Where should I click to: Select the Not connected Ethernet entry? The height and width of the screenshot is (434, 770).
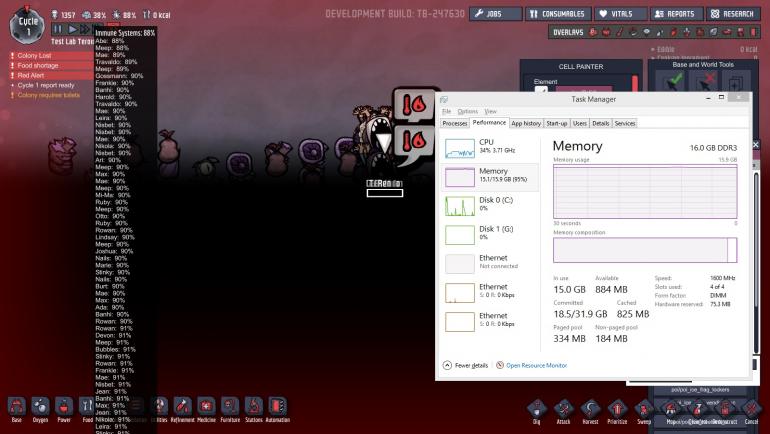[490, 264]
